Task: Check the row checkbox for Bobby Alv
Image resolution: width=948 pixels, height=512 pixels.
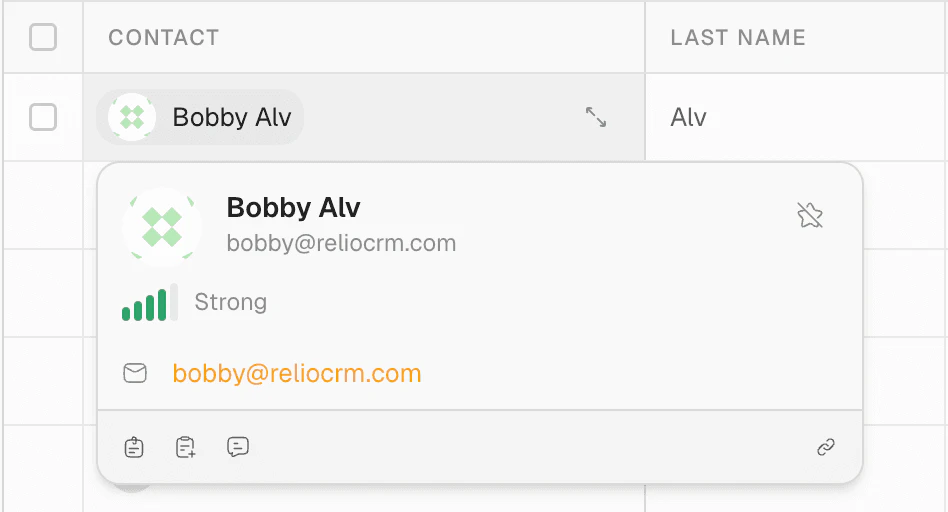Action: [x=43, y=118]
